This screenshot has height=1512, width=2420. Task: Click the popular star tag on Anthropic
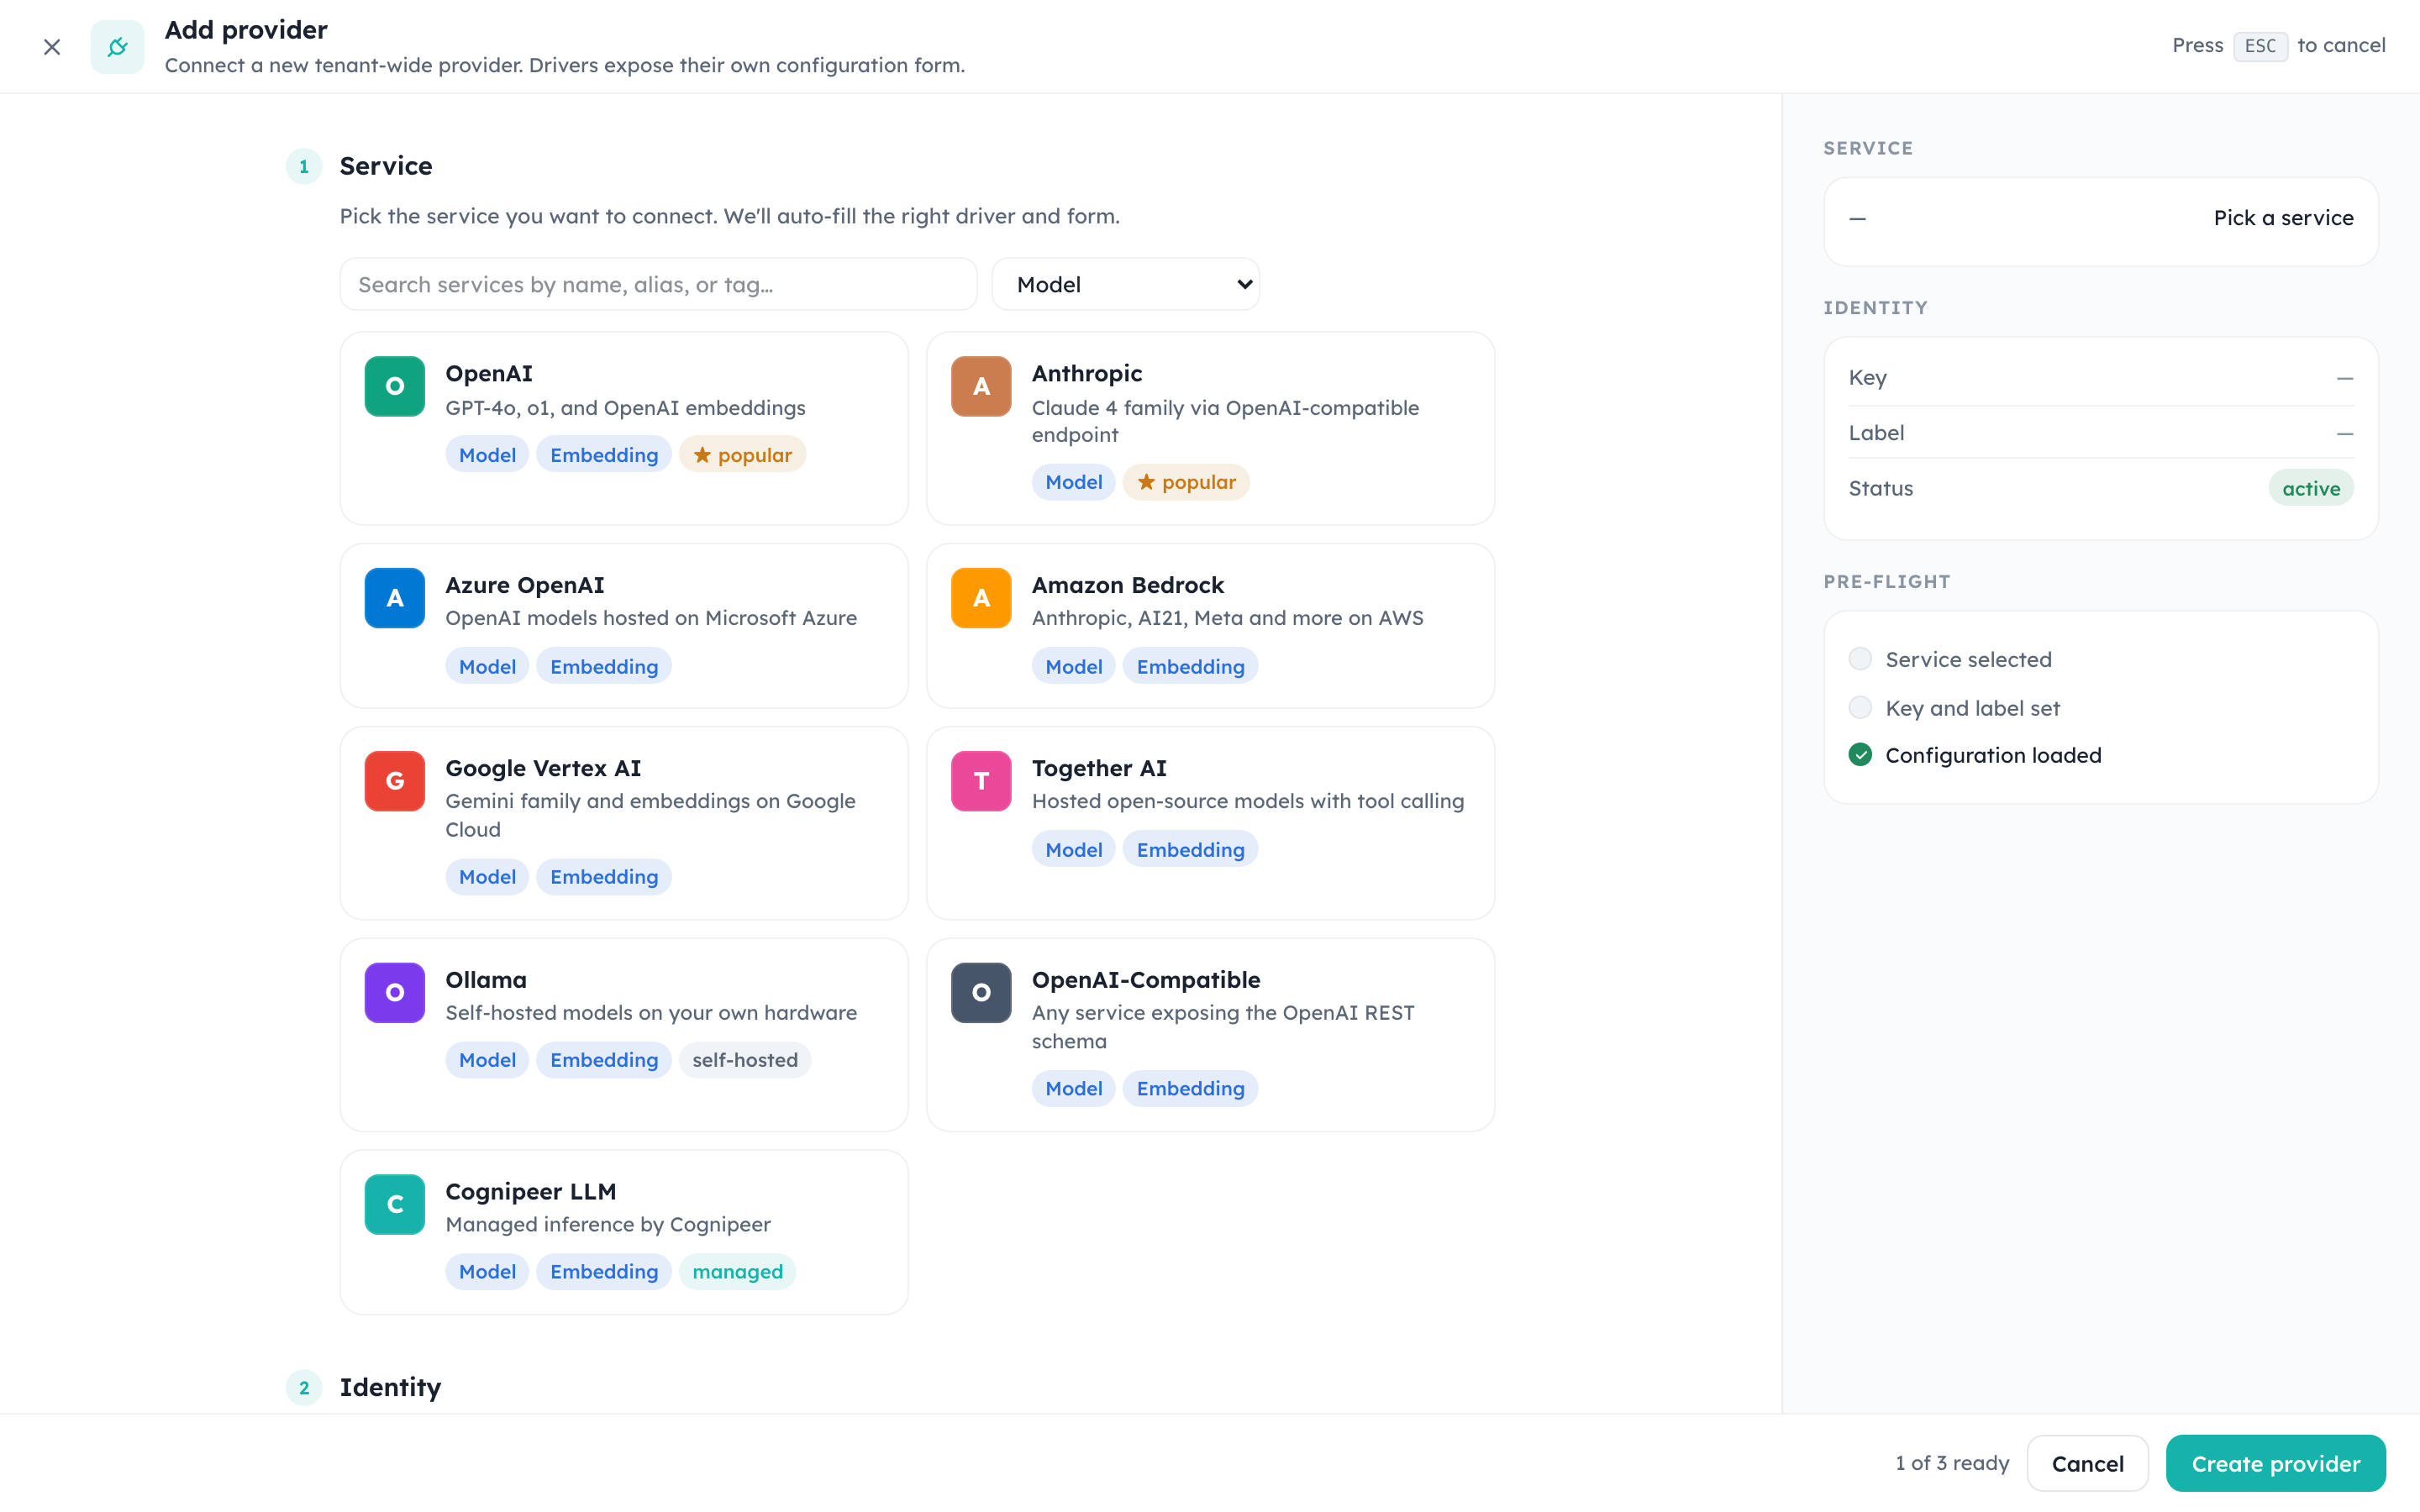point(1186,482)
